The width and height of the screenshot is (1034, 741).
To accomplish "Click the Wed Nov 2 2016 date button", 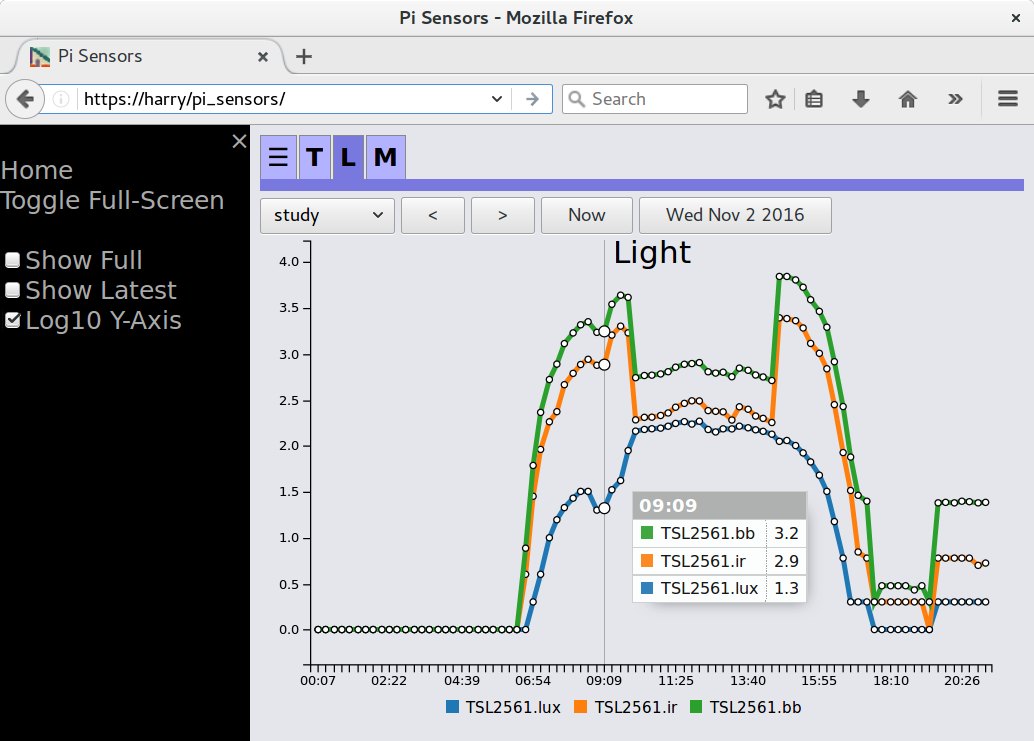I will (x=735, y=216).
